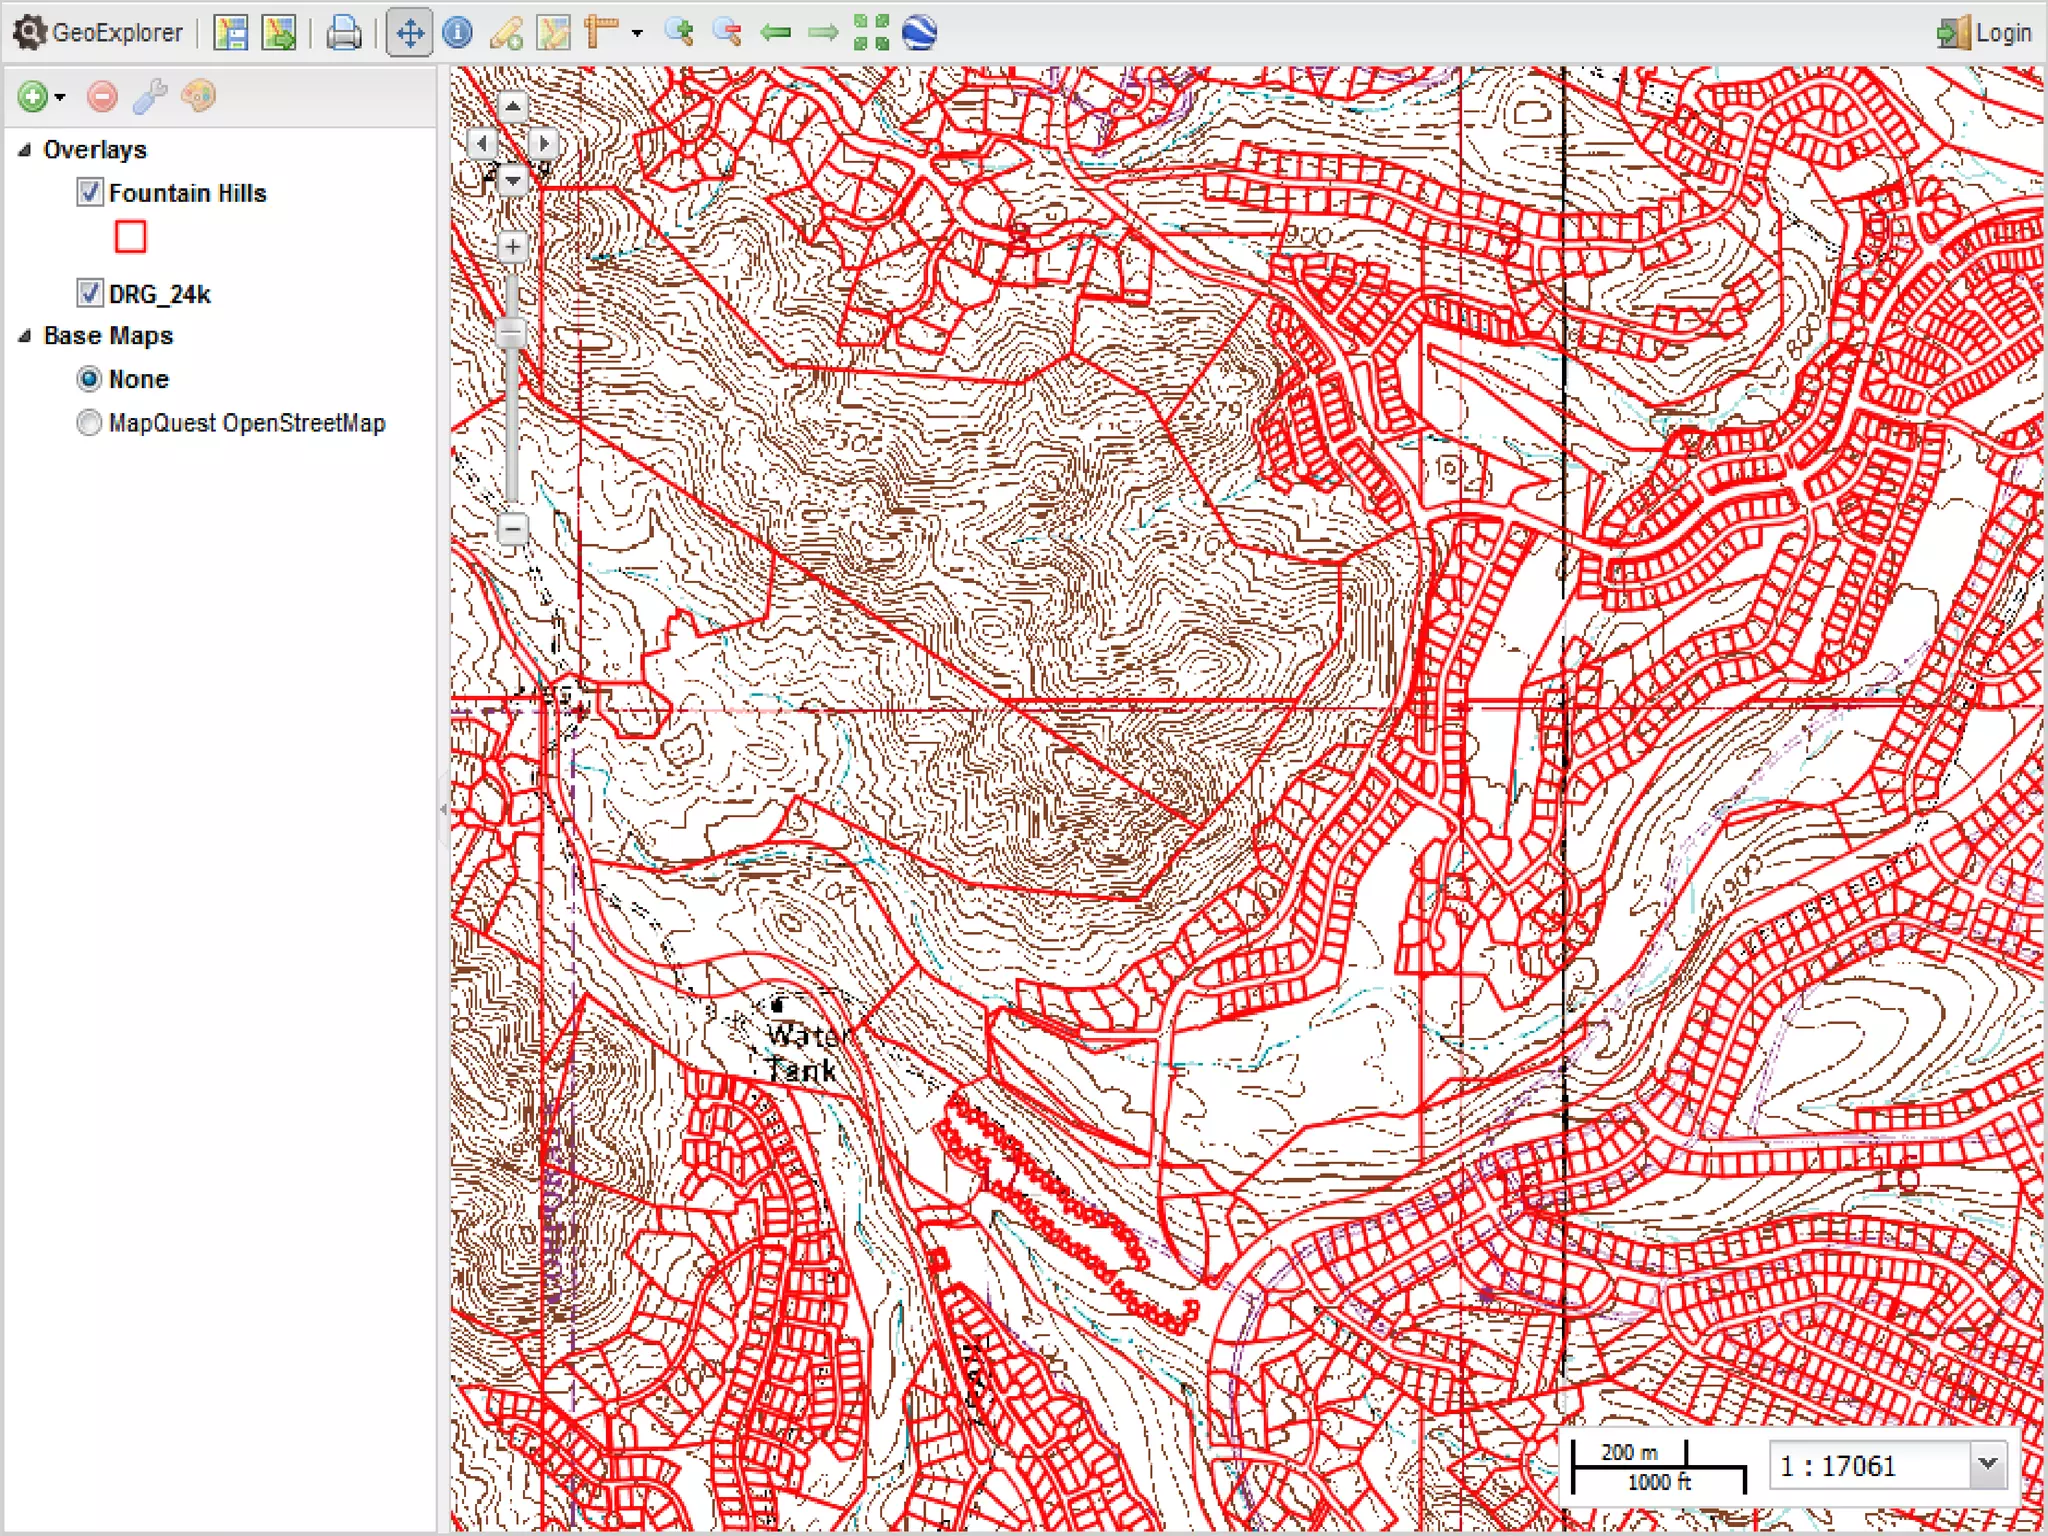
Task: Click Zoom to max extent icon
Action: pos(871,32)
